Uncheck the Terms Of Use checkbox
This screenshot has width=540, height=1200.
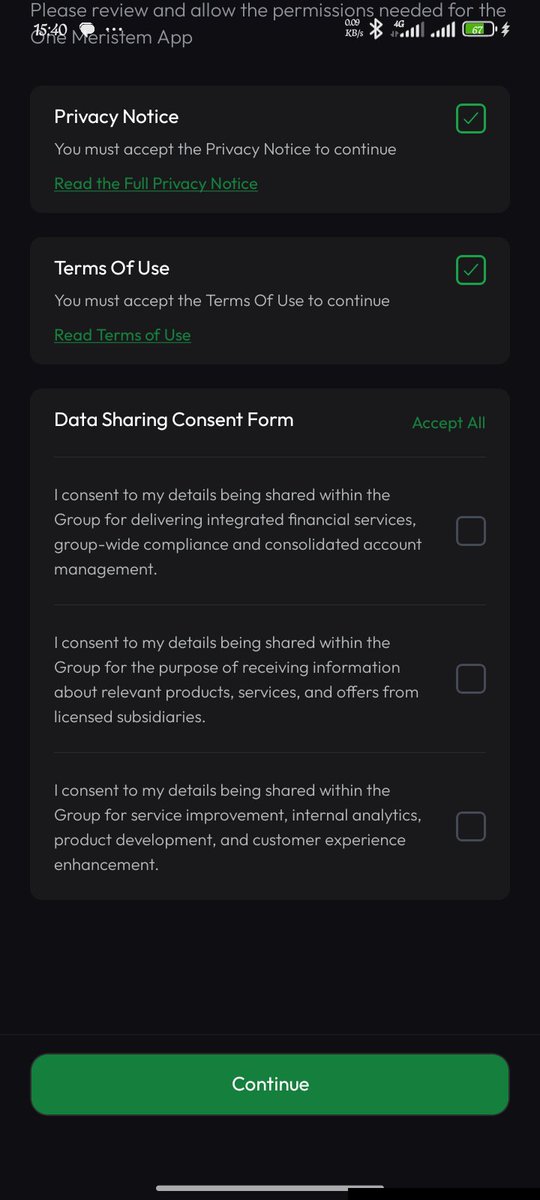click(471, 270)
